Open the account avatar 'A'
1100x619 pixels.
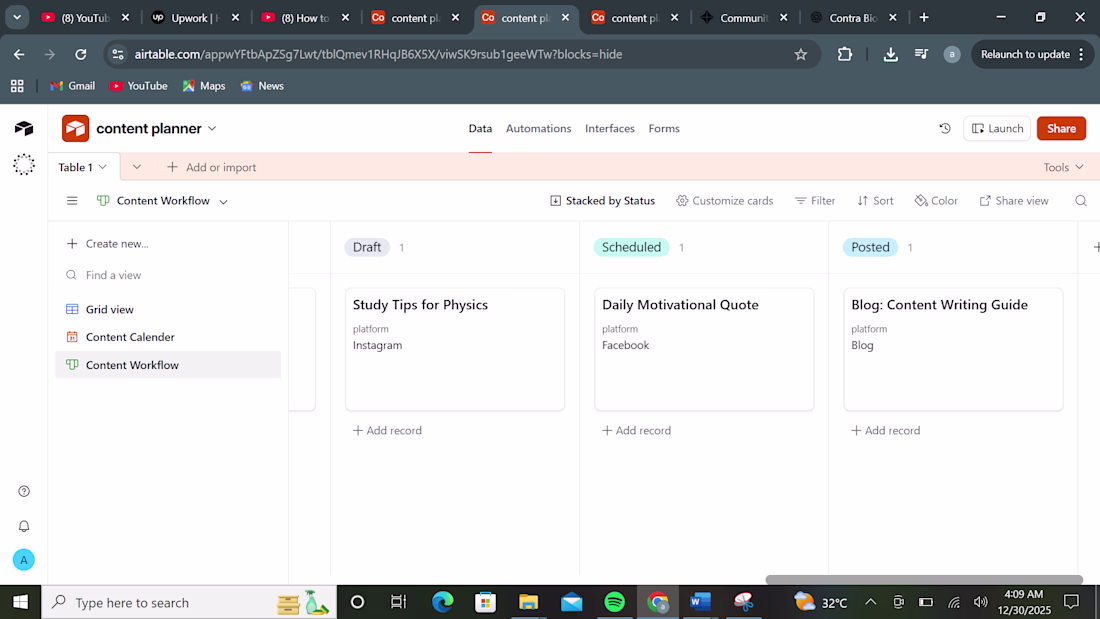24,559
